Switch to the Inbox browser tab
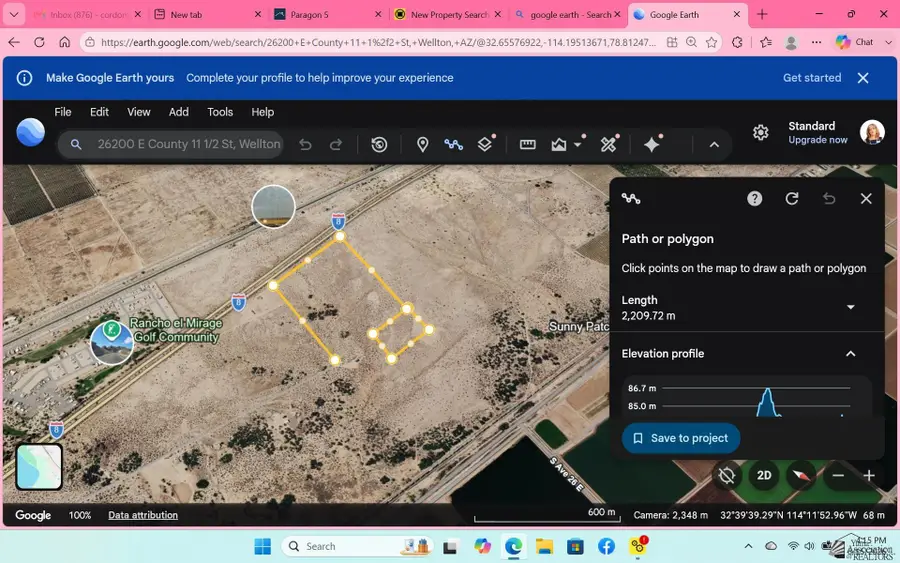 click(x=86, y=14)
